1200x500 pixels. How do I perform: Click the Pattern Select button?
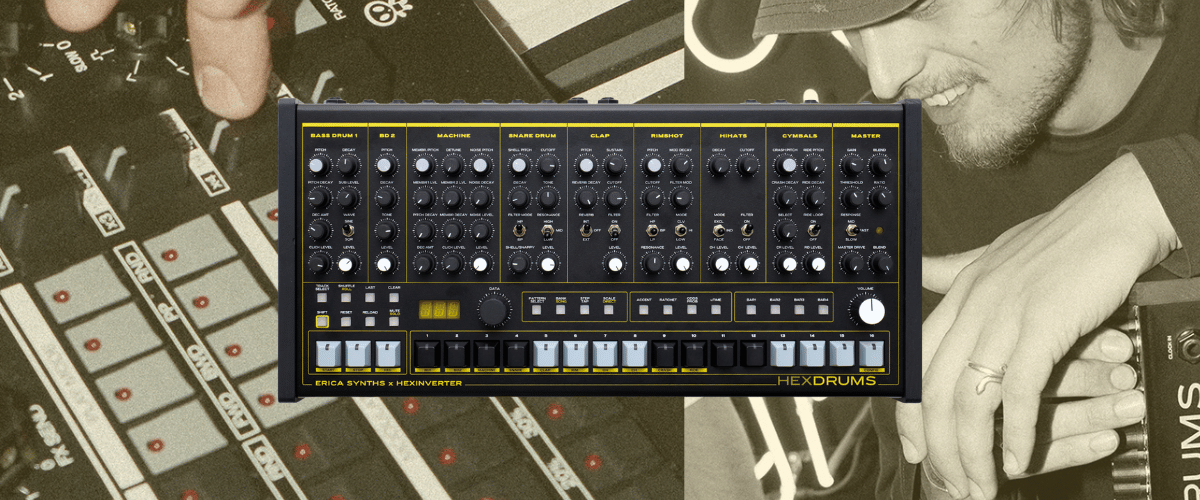537,310
